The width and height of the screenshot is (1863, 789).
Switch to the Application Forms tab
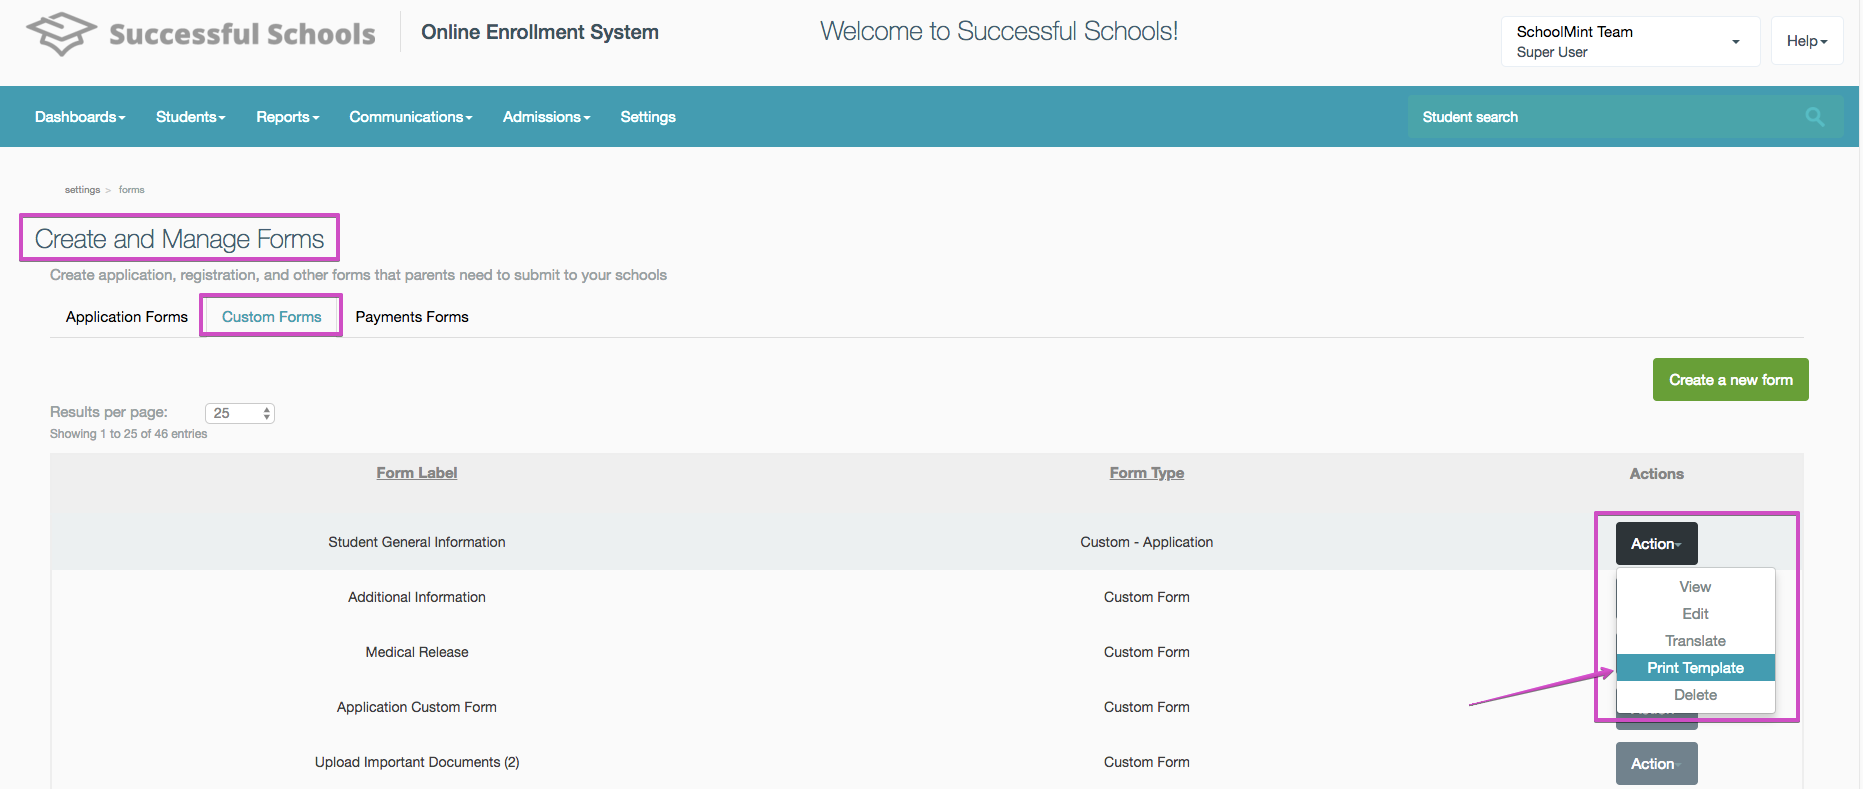(127, 317)
